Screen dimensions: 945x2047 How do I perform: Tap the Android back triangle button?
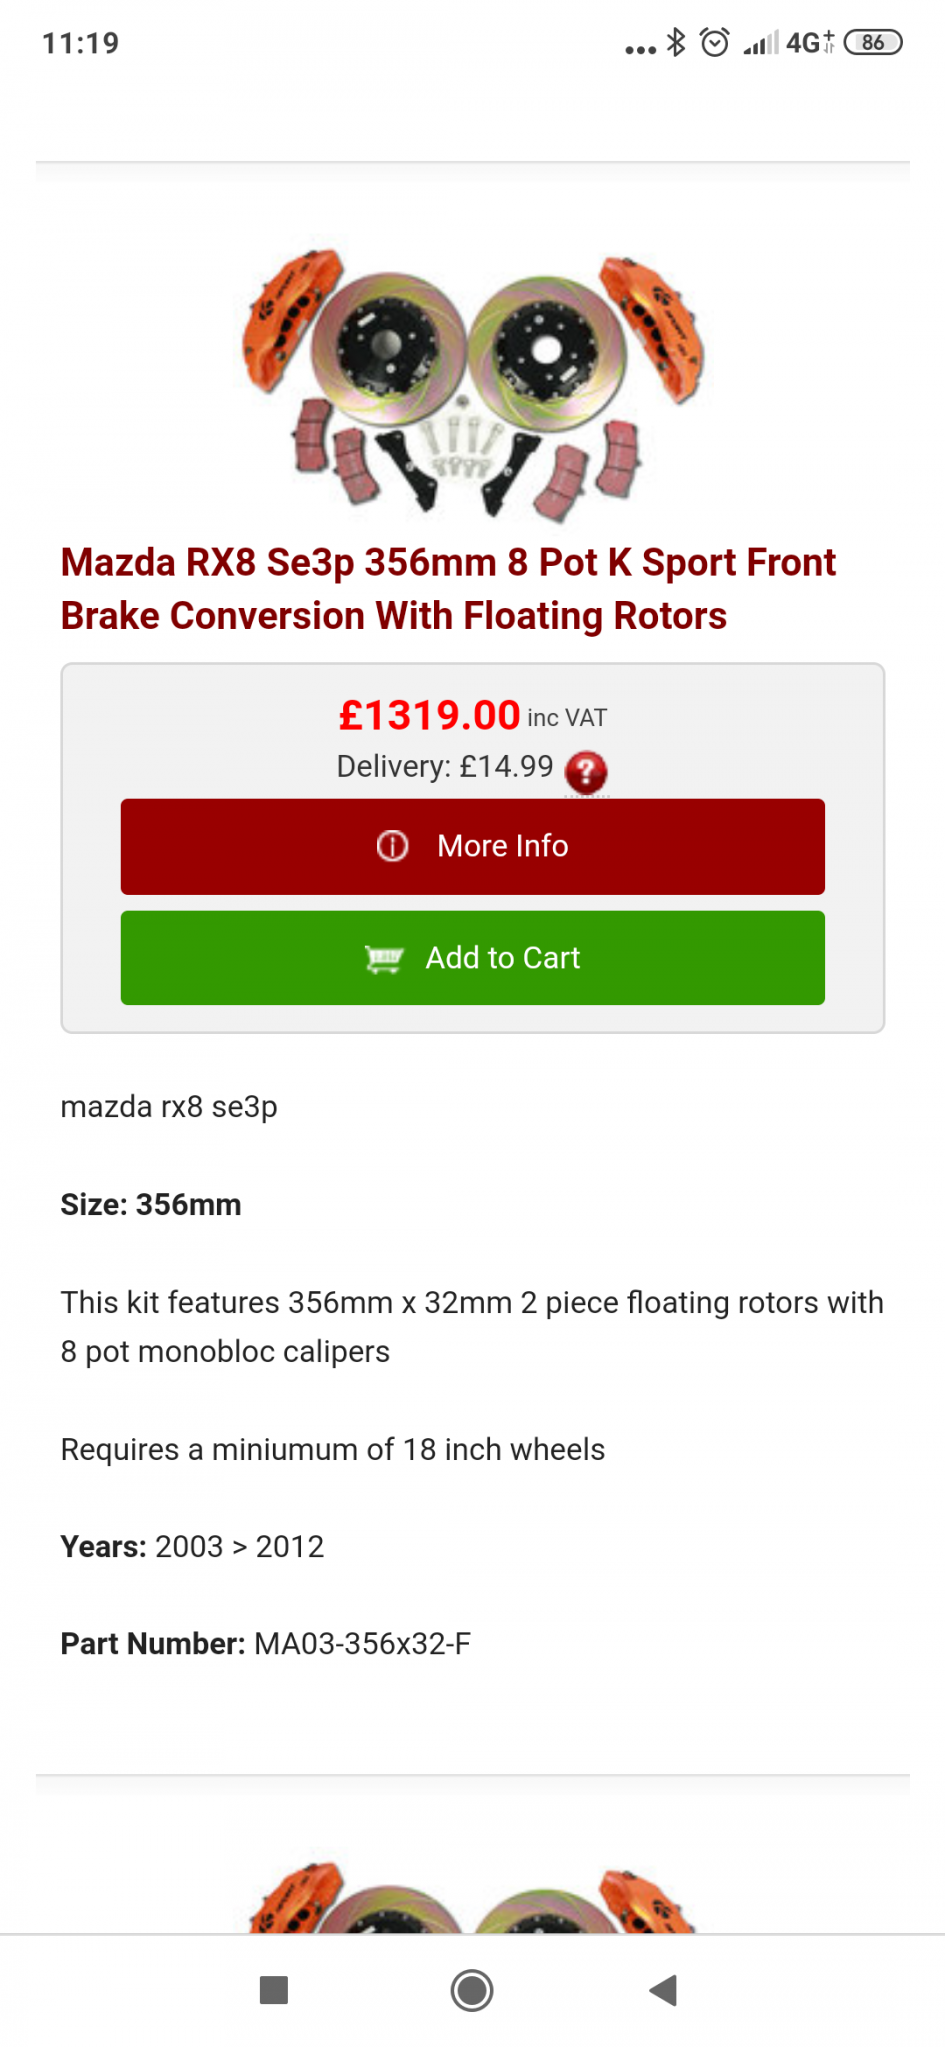(x=663, y=1990)
